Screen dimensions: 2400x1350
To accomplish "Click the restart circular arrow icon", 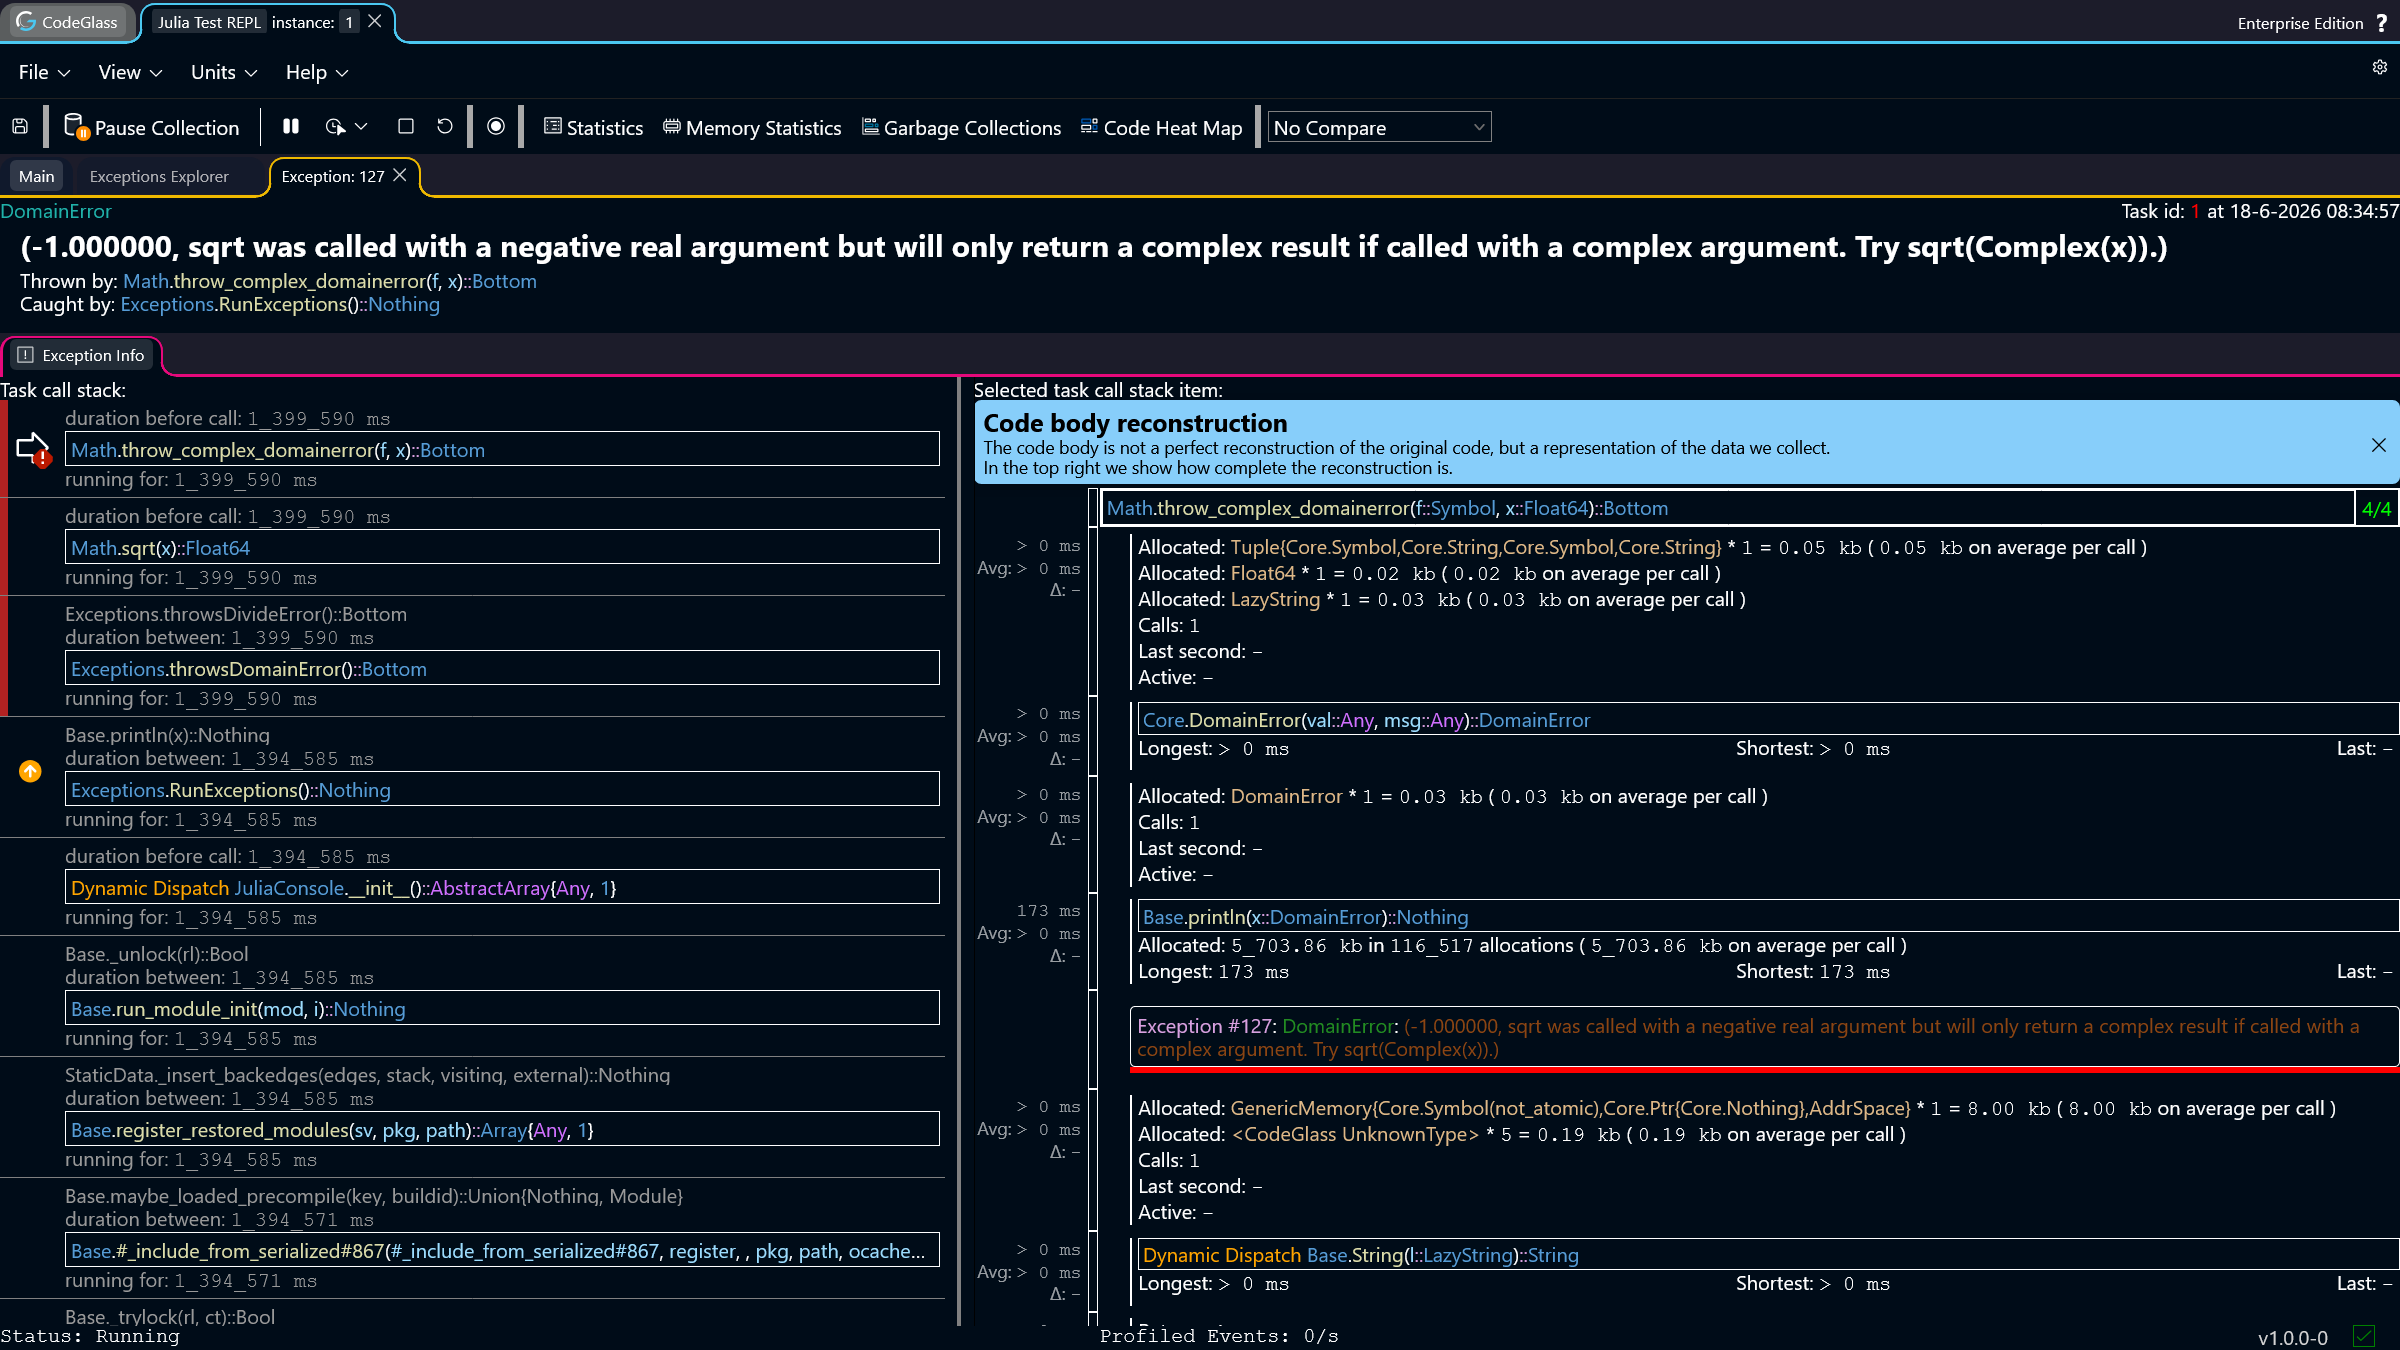I will point(445,126).
